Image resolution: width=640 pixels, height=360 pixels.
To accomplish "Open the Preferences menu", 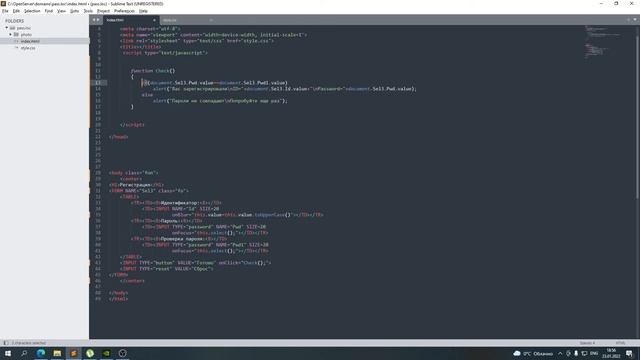I will [124, 11].
